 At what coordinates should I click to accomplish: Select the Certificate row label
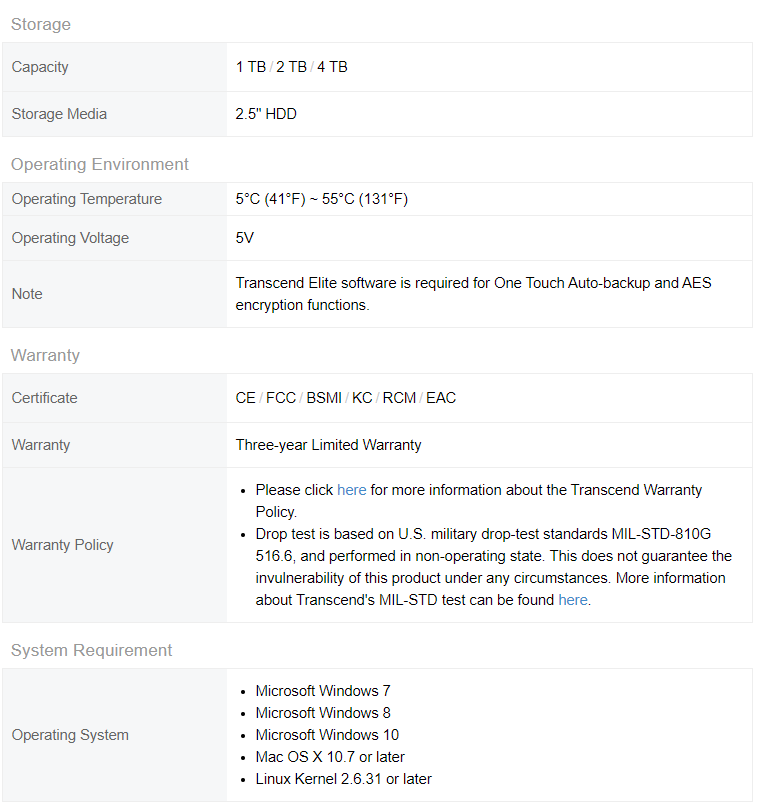[x=44, y=398]
